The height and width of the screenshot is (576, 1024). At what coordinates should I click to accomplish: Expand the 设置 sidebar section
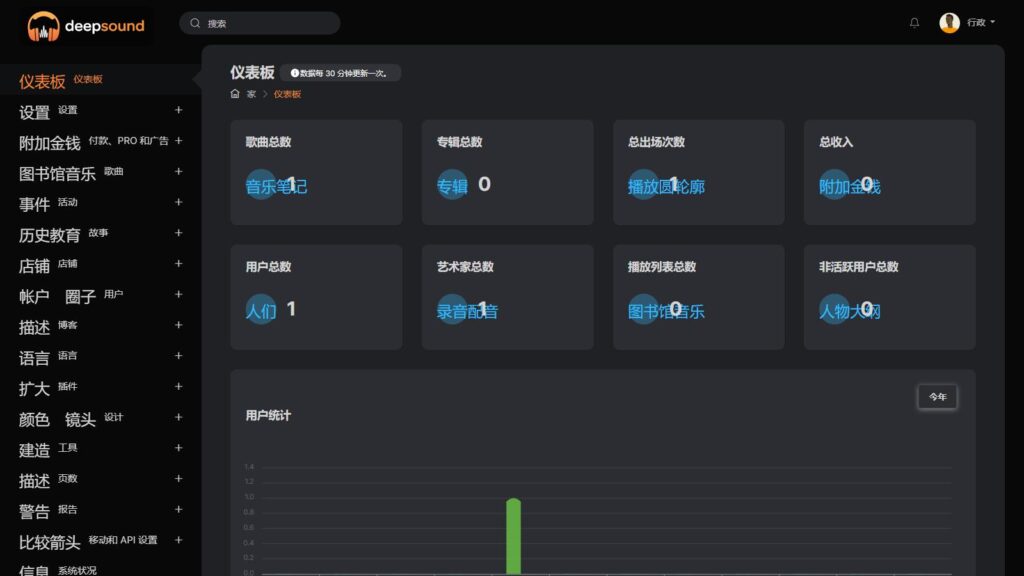click(x=179, y=111)
